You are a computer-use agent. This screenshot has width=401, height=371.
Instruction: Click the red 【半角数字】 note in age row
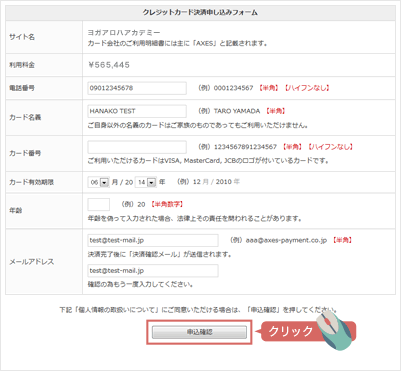pos(167,204)
